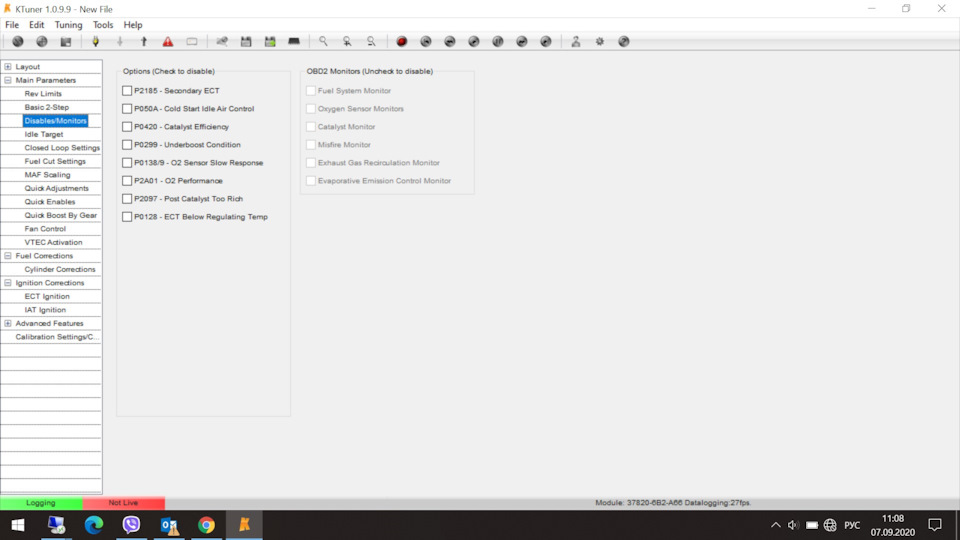
Task: Check P2185 - Secondary ECT option
Action: (127, 91)
